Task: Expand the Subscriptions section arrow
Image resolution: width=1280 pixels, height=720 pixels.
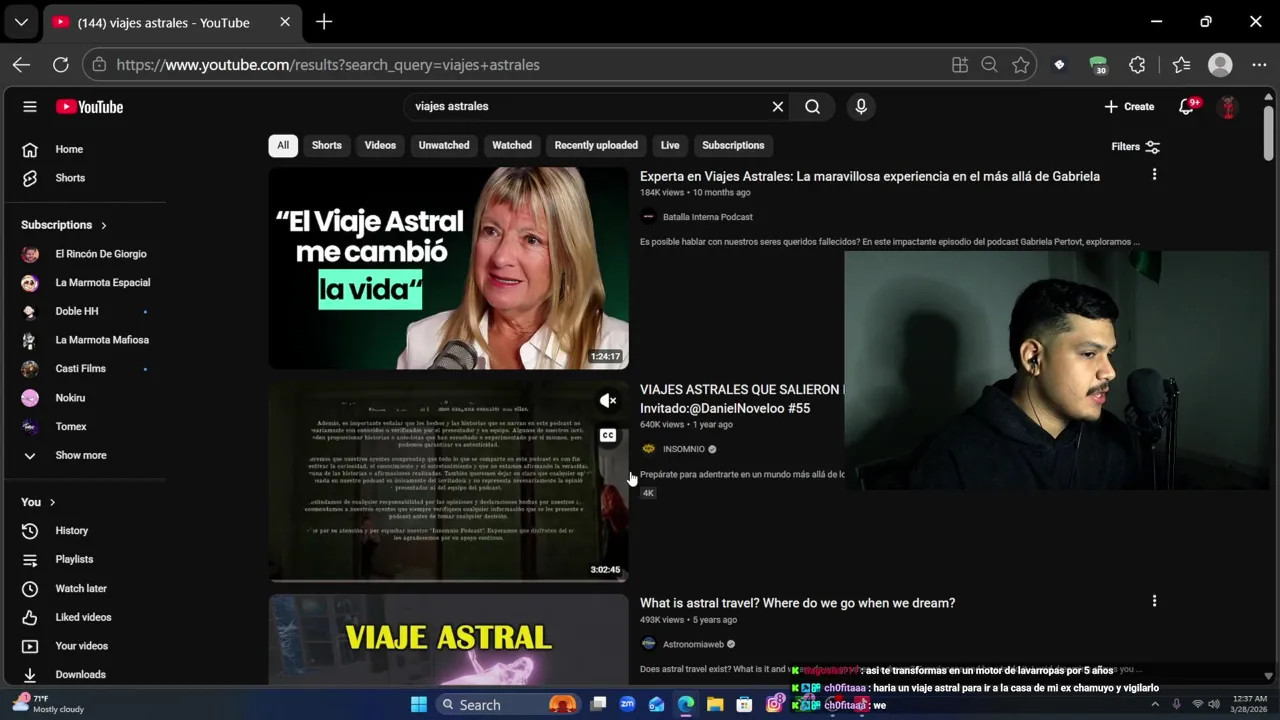Action: pos(103,225)
